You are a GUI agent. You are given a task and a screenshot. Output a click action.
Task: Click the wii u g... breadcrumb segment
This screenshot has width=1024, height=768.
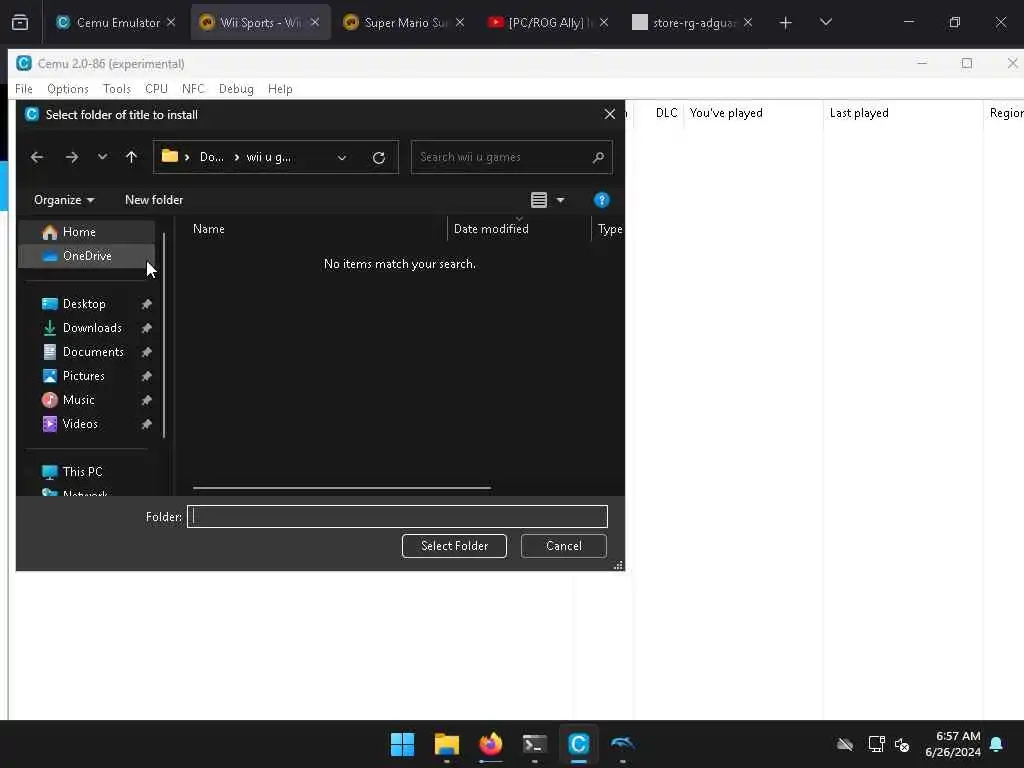tap(268, 157)
